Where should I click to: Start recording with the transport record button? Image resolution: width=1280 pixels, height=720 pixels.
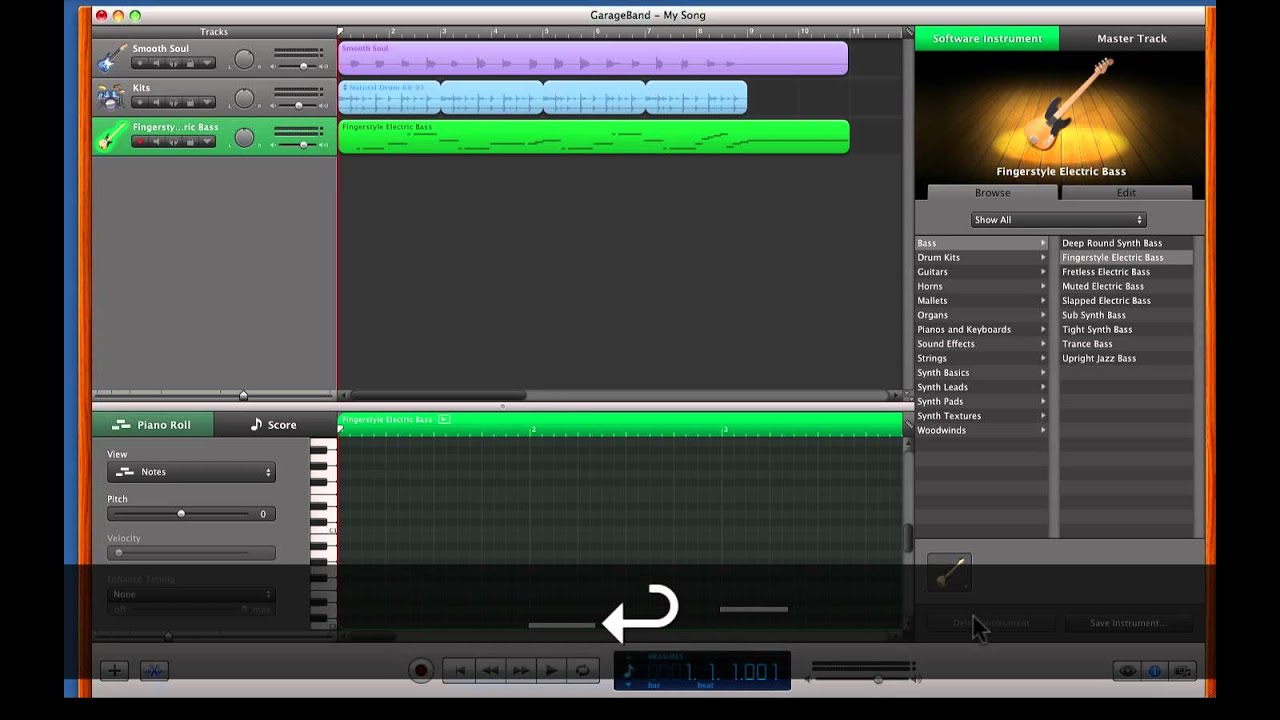(421, 671)
